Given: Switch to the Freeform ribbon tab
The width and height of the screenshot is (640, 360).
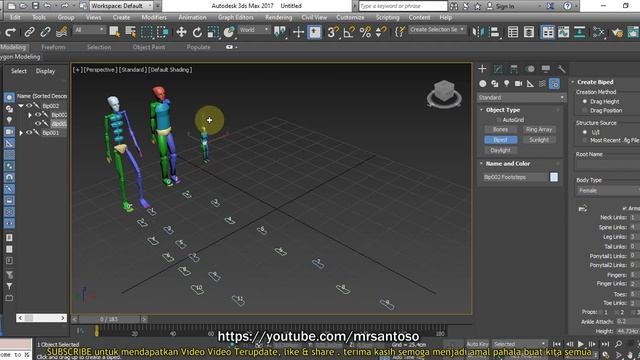Looking at the screenshot, I should 53,47.
